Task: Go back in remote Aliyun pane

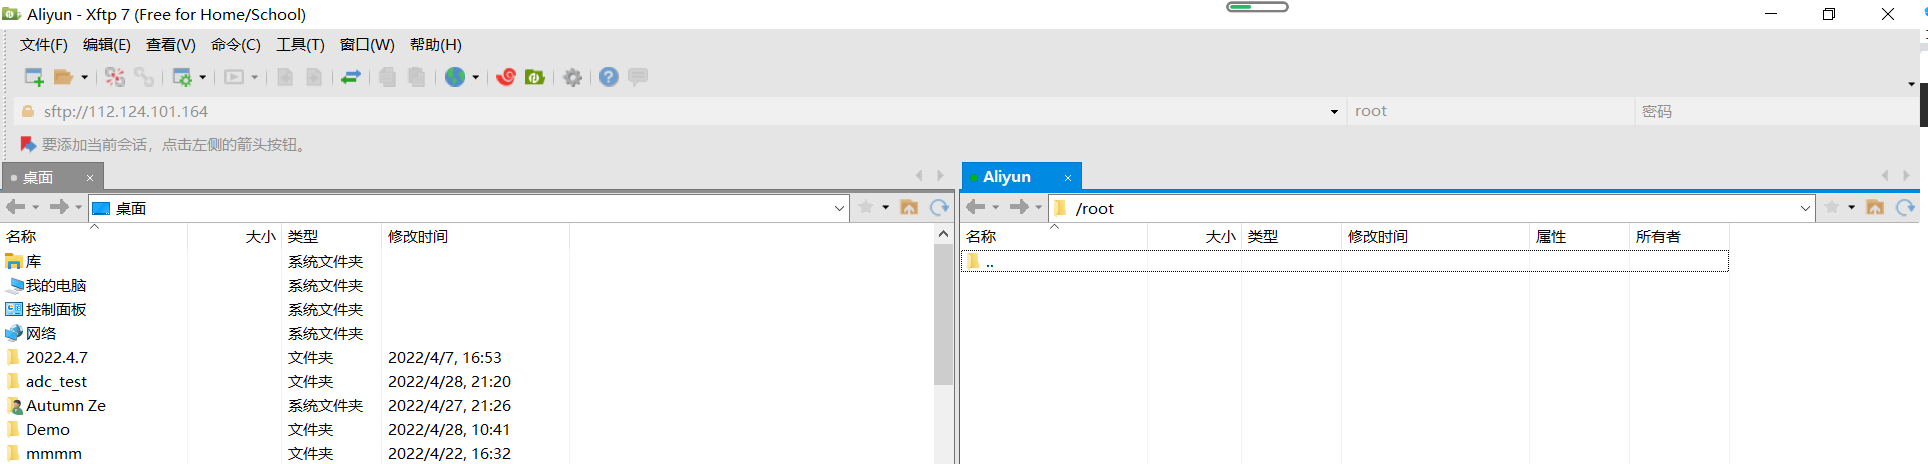Action: click(x=976, y=207)
